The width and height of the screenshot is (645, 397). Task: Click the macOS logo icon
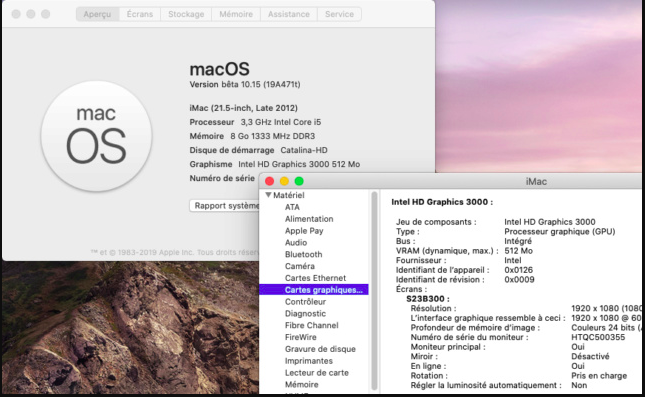pyautogui.click(x=96, y=136)
